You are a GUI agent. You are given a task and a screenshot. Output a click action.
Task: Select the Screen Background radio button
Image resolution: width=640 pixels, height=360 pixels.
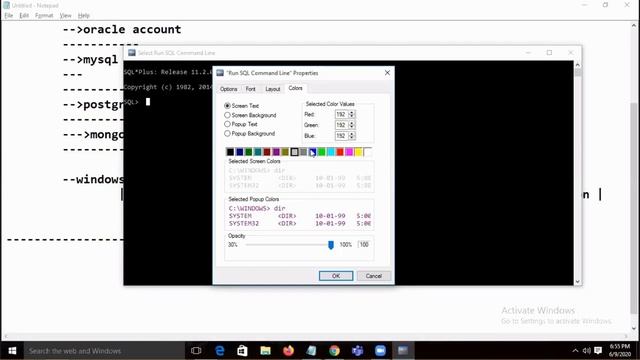coord(227,115)
